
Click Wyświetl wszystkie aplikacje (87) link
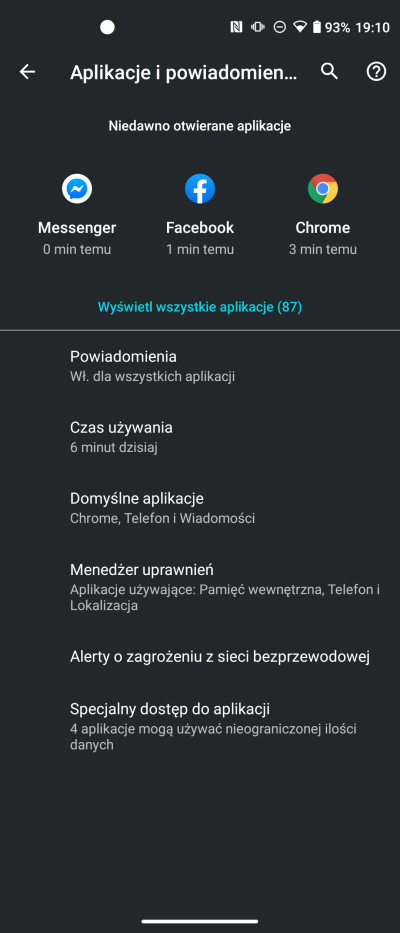[200, 308]
